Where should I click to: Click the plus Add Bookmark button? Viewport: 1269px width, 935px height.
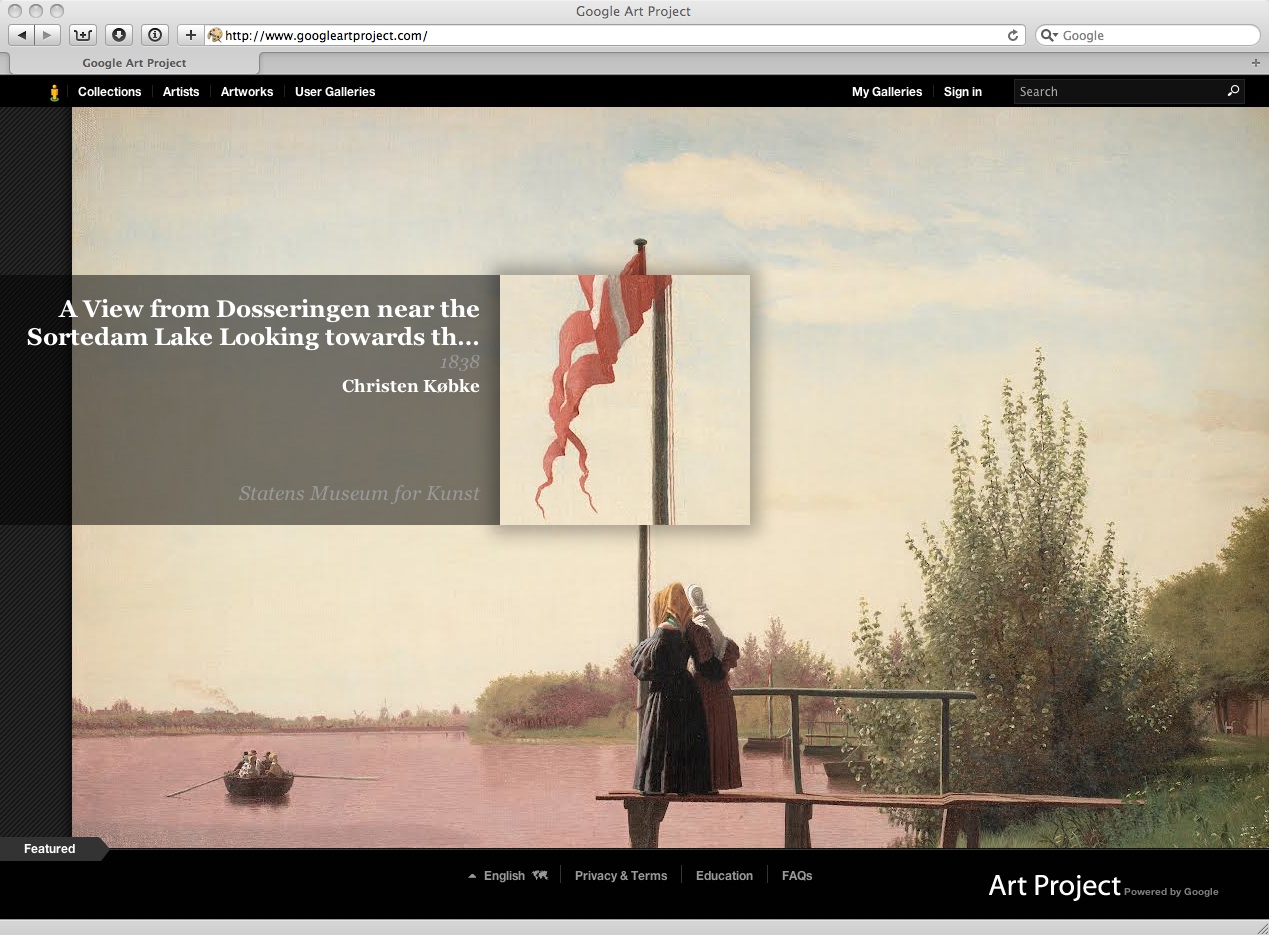pyautogui.click(x=191, y=35)
